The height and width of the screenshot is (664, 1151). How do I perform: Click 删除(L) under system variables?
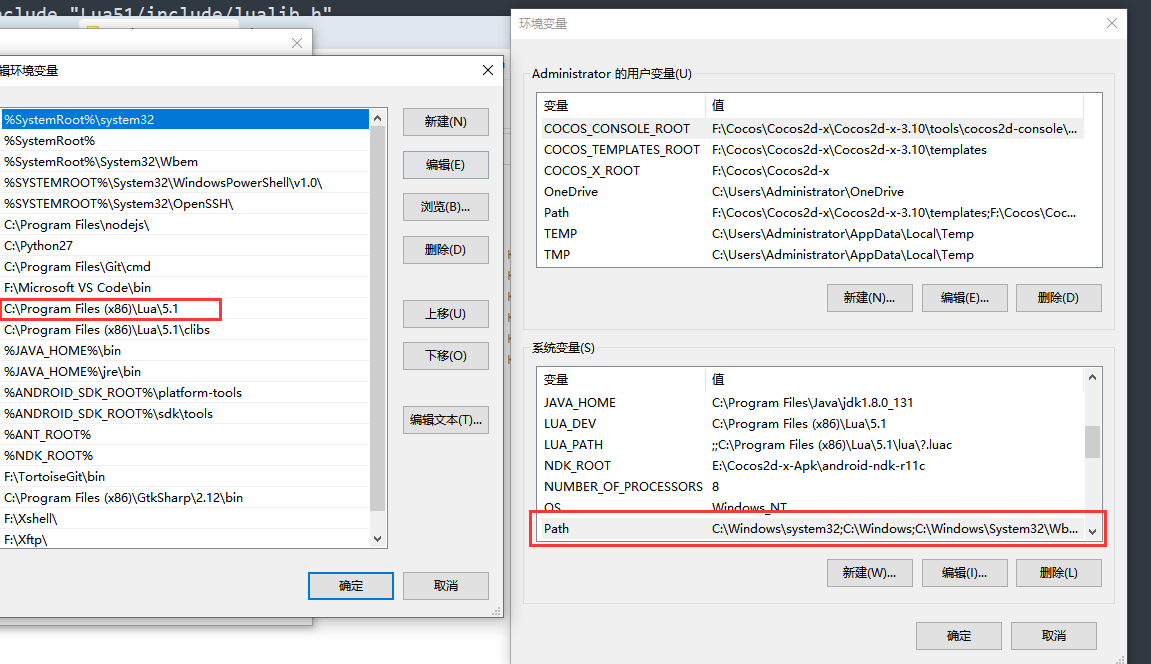click(1059, 573)
